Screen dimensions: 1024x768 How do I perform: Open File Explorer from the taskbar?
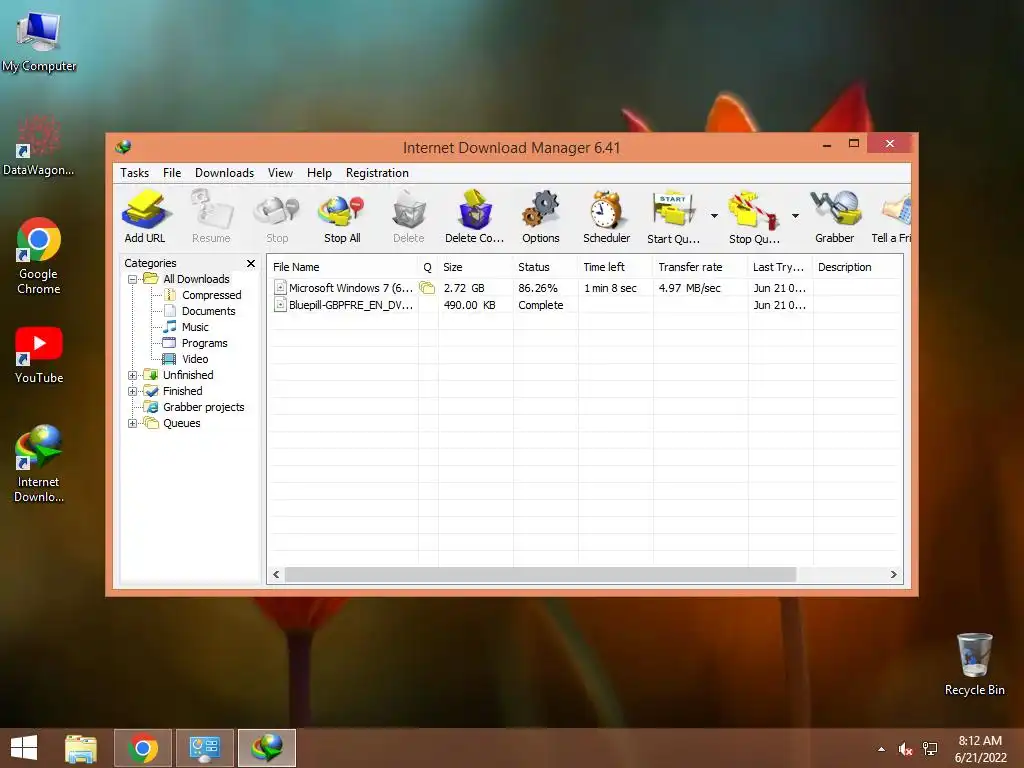pyautogui.click(x=81, y=748)
